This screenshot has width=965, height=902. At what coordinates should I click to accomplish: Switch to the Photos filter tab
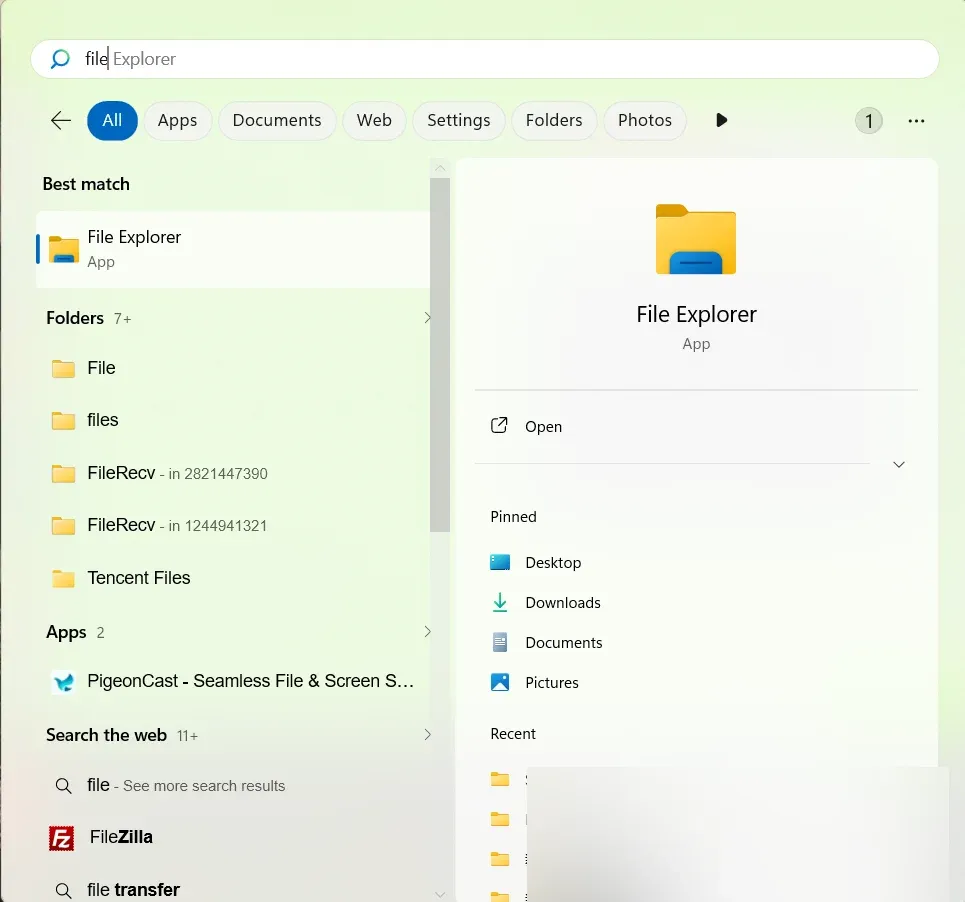click(645, 121)
